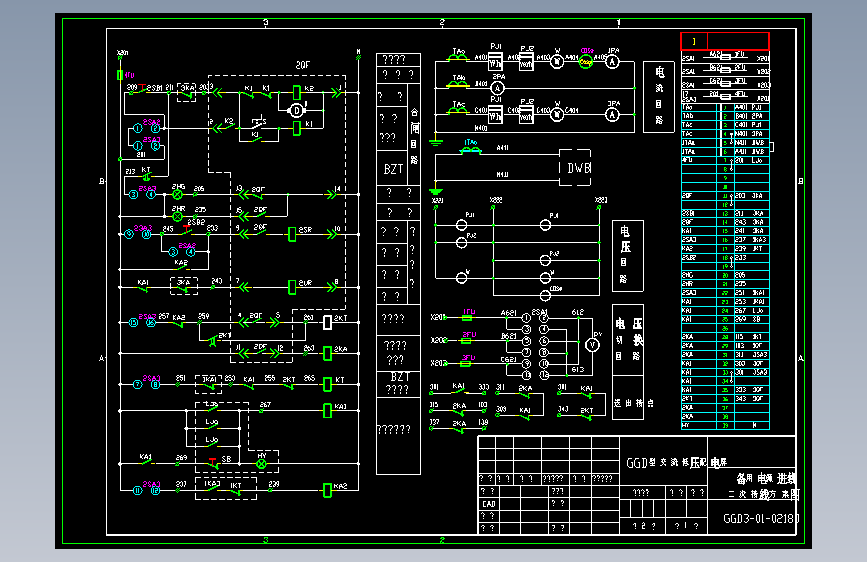Viewport: 867px width, 562px height.
Task: Select the red SB pushbutton symbol
Action: pyautogui.click(x=213, y=462)
